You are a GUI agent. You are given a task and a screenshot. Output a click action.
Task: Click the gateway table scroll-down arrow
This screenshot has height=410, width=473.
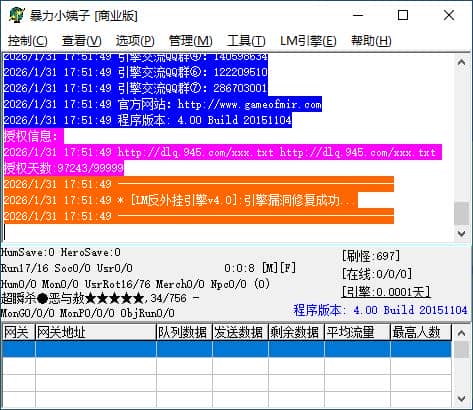pos(461,398)
